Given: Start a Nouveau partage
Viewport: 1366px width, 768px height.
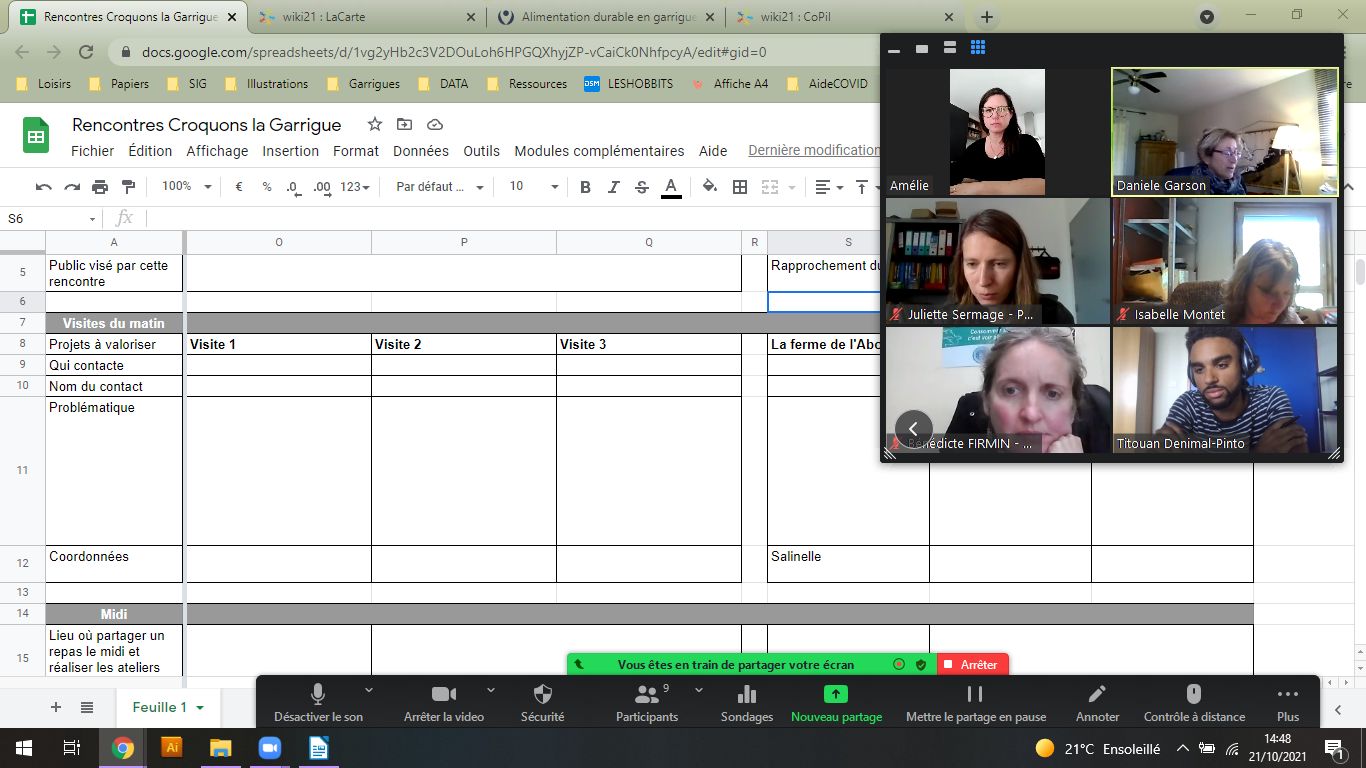Looking at the screenshot, I should (x=836, y=703).
